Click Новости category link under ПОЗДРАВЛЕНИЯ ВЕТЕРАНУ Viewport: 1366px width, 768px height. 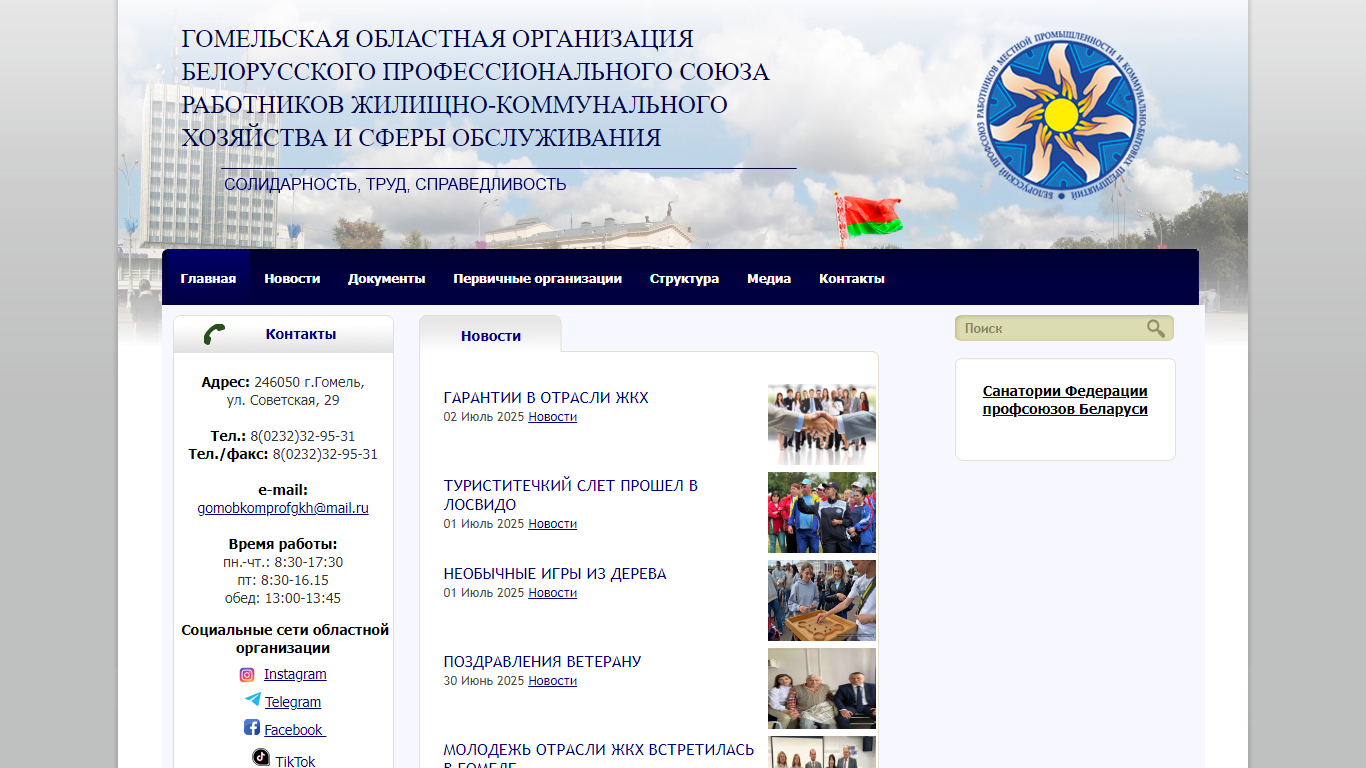point(552,681)
